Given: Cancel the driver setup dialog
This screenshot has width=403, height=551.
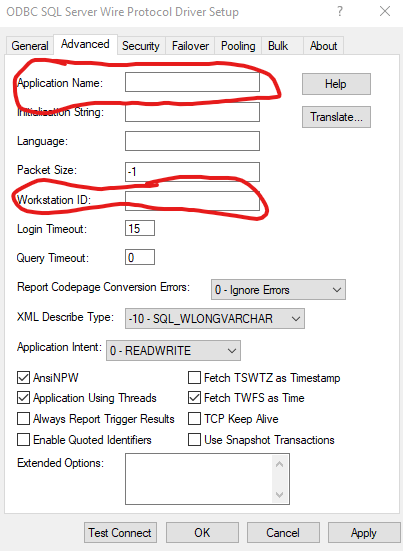Looking at the screenshot, I should (283, 533).
